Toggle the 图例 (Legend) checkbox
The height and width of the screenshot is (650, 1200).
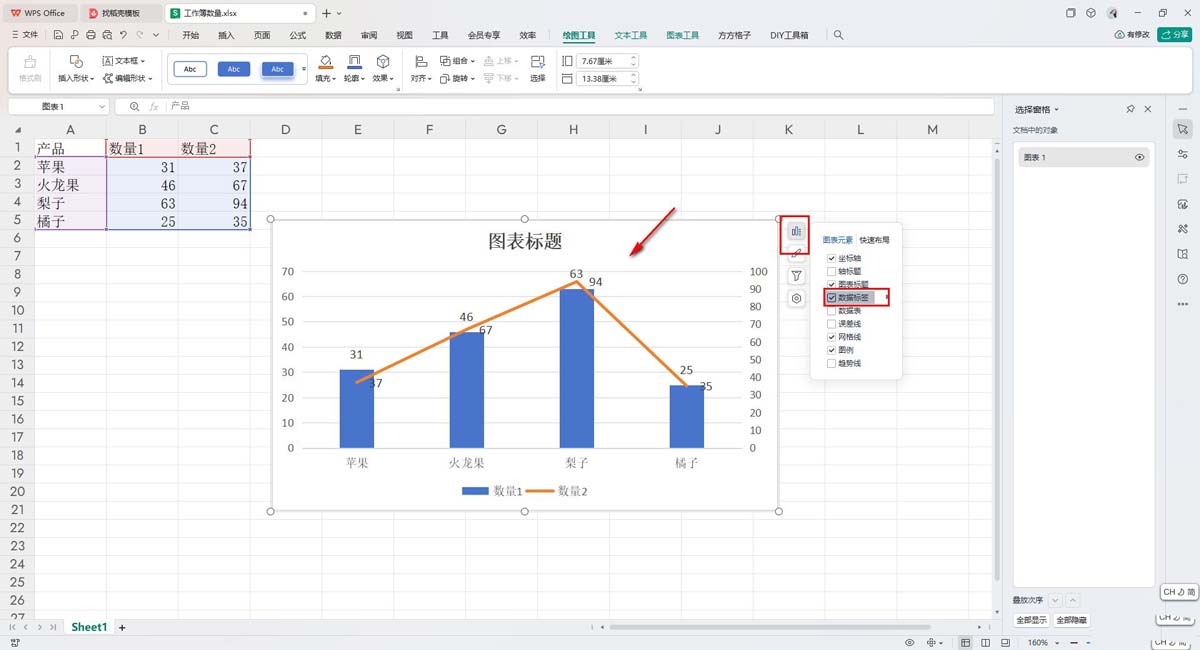(832, 350)
